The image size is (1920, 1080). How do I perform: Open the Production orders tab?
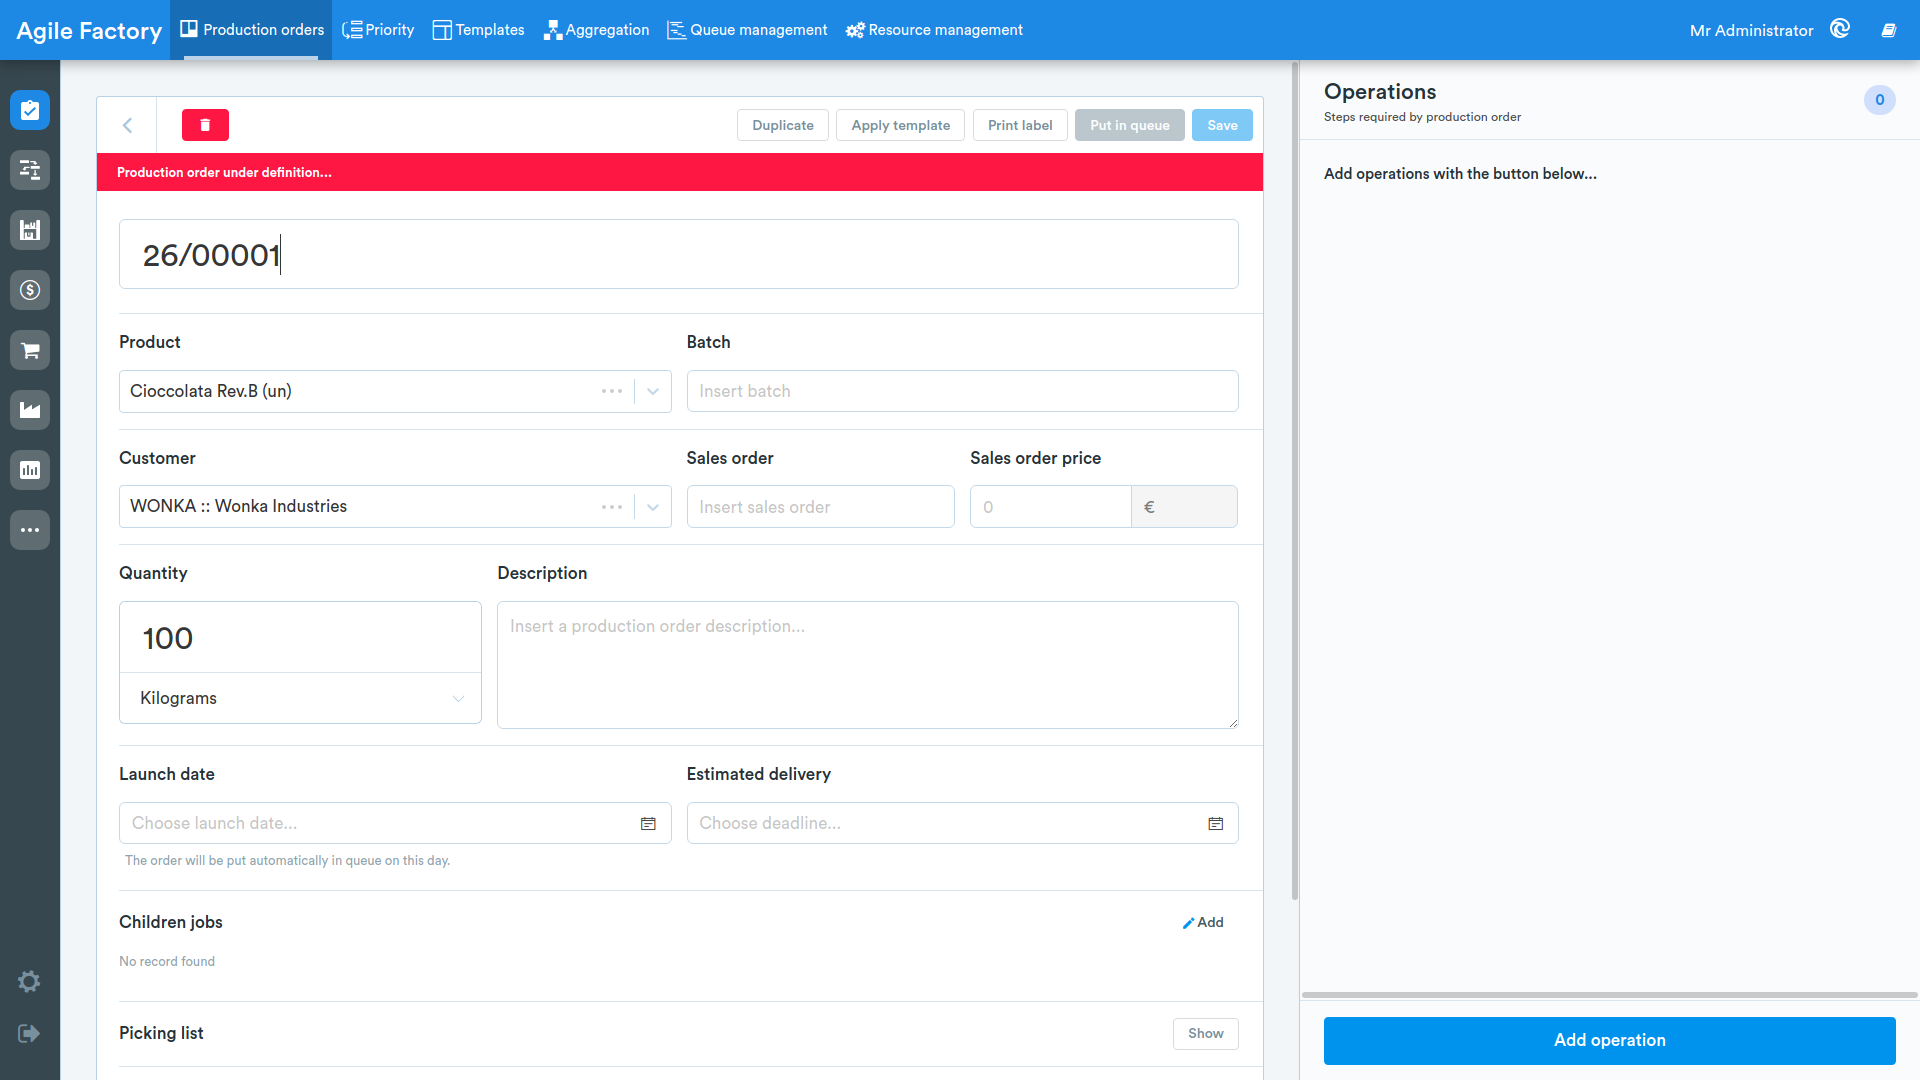pos(252,30)
